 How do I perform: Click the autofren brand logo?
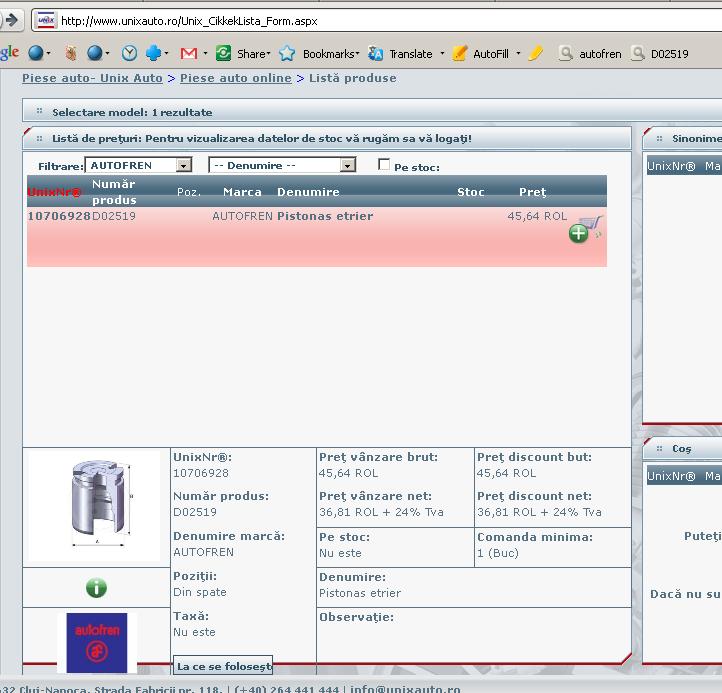(x=97, y=642)
